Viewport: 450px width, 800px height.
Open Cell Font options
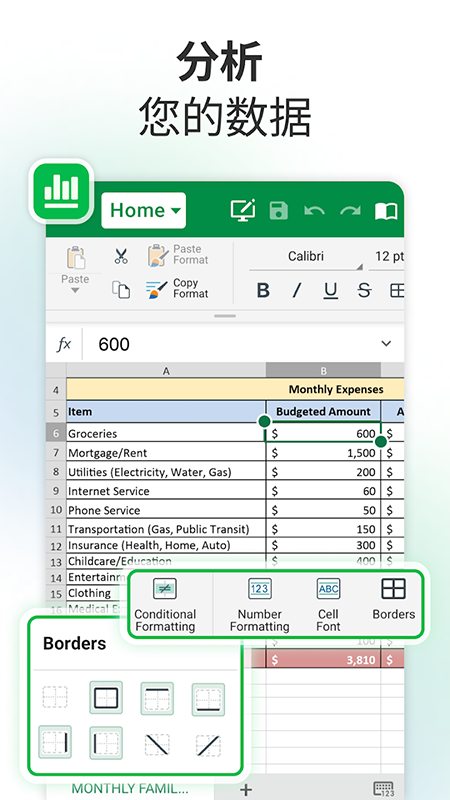pyautogui.click(x=328, y=605)
